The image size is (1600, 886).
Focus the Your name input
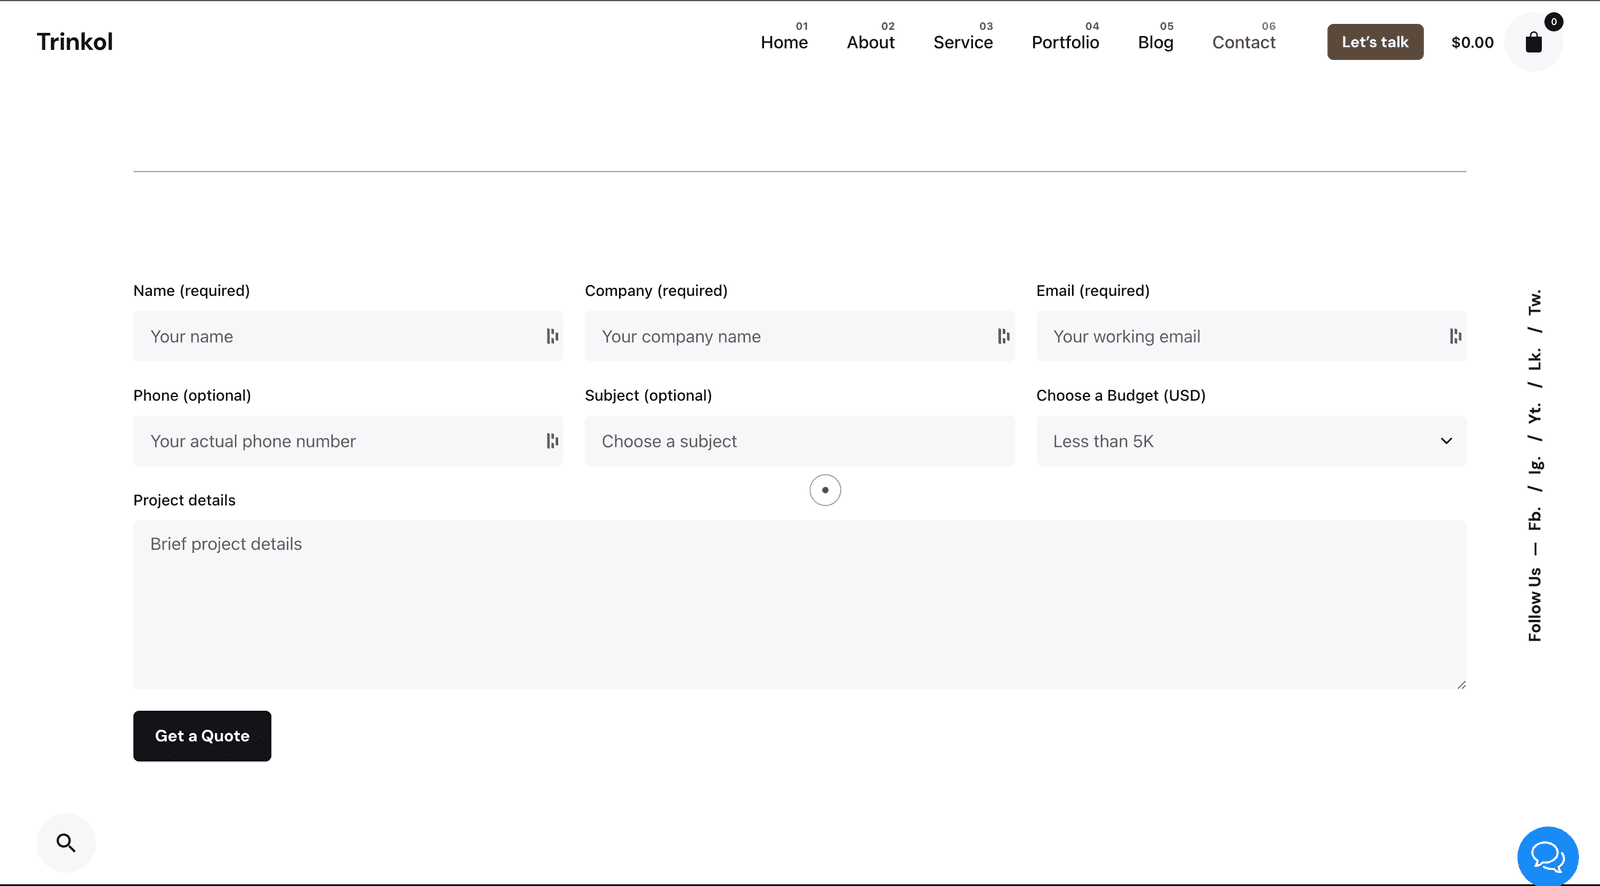[x=348, y=336]
